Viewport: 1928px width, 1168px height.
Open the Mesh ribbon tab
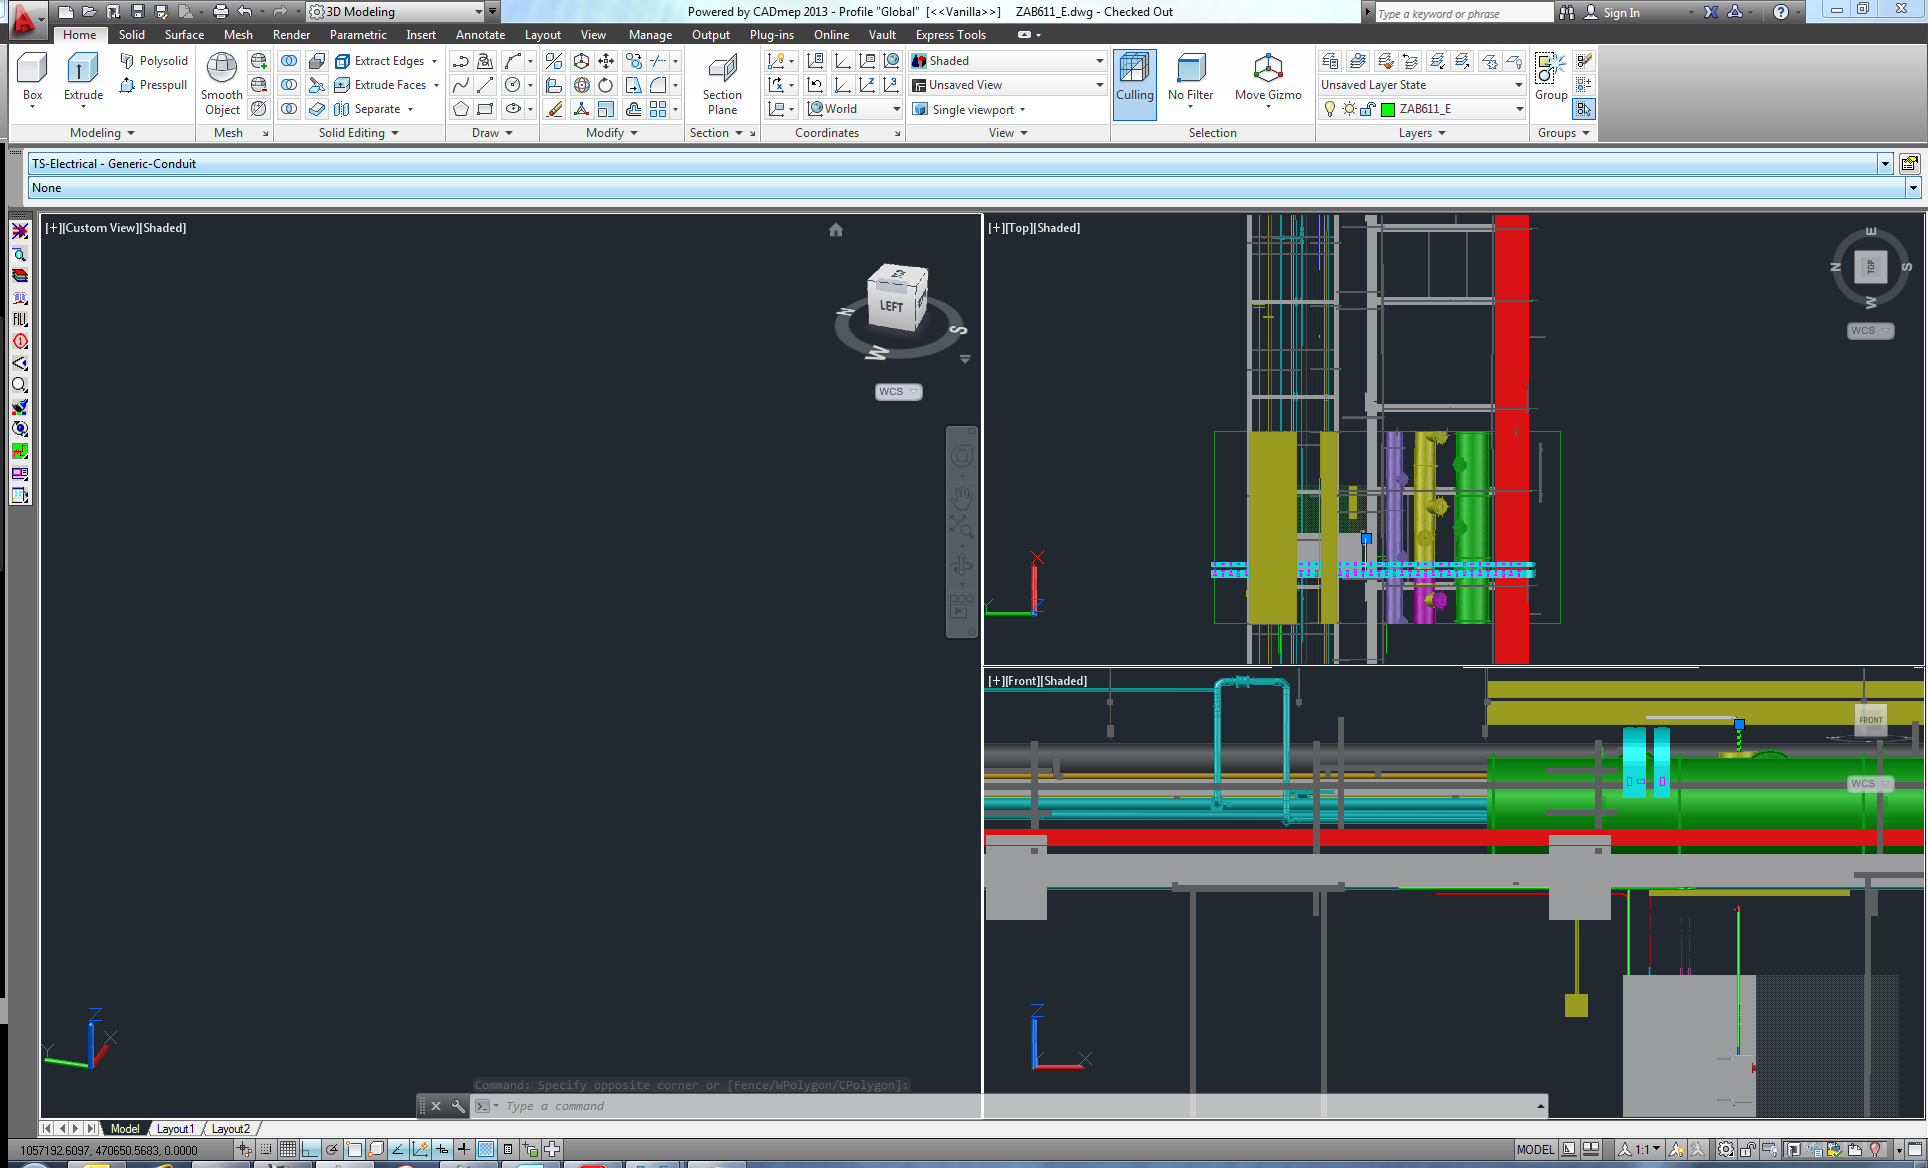[x=238, y=34]
